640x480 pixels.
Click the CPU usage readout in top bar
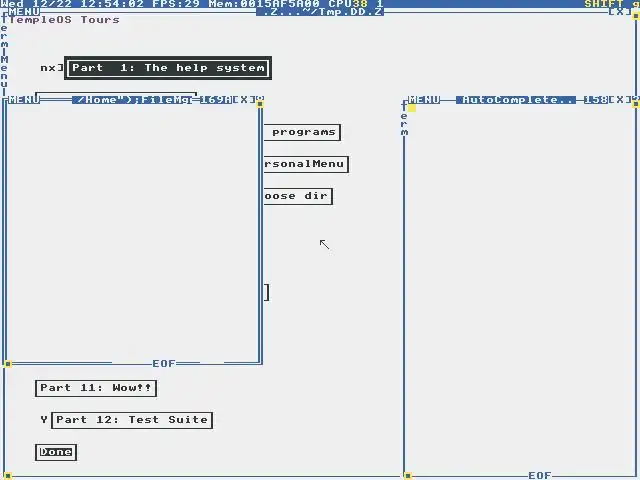[356, 4]
